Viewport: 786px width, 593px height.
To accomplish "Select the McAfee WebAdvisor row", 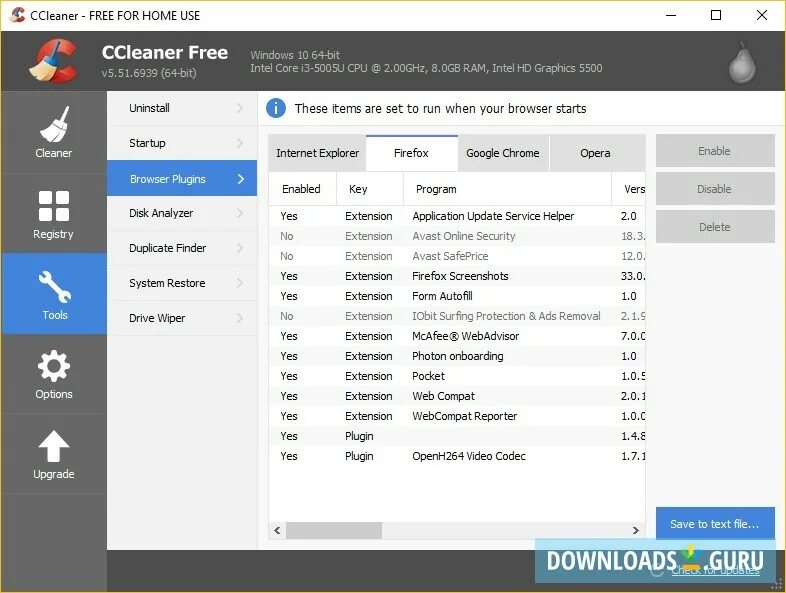I will (x=457, y=336).
